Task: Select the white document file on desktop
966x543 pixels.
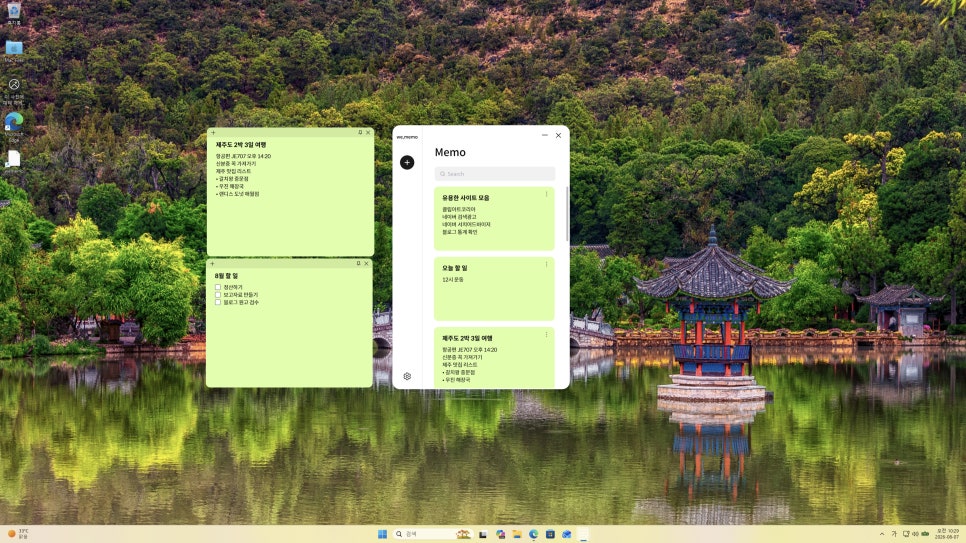Action: click(14, 160)
